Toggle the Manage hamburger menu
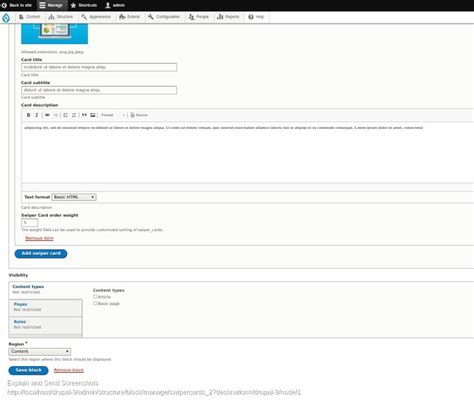Image resolution: width=474 pixels, height=403 pixels. (x=51, y=5)
